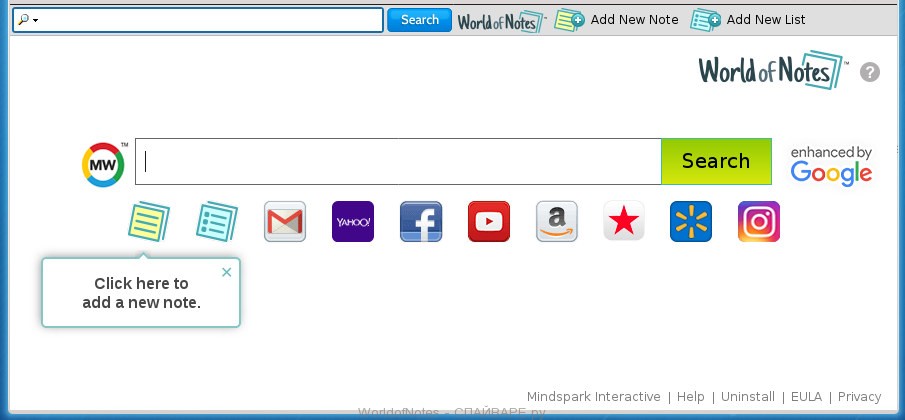Click the enhanced by Google logo
905x420 pixels.
(x=831, y=166)
